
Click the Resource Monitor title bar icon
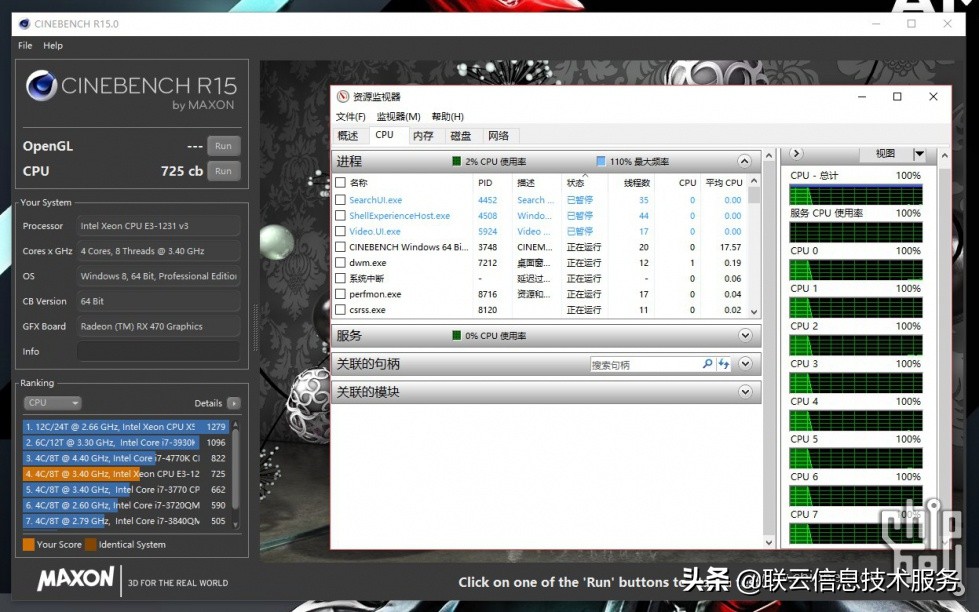[343, 97]
